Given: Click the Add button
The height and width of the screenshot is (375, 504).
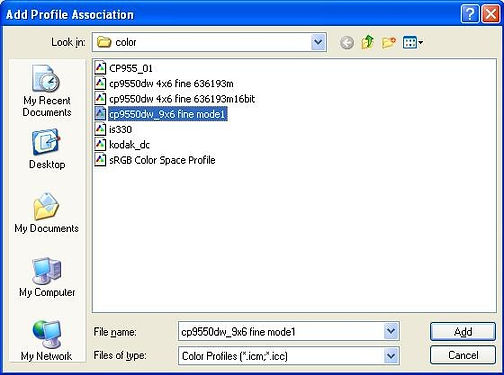Looking at the screenshot, I should pos(463,332).
